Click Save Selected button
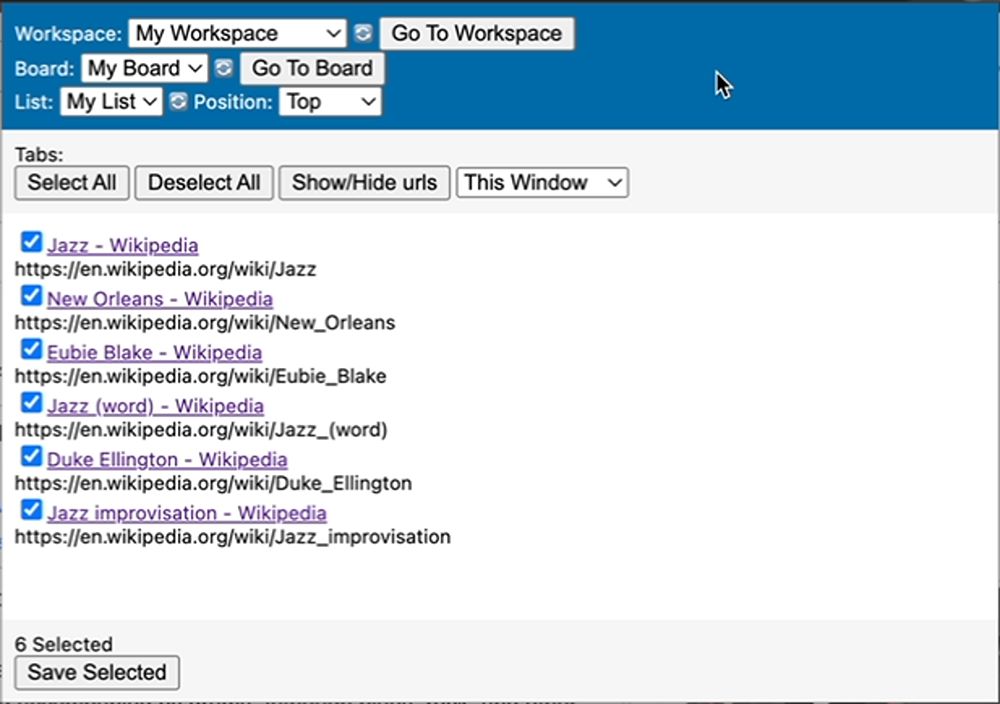The height and width of the screenshot is (704, 1000). 97,672
